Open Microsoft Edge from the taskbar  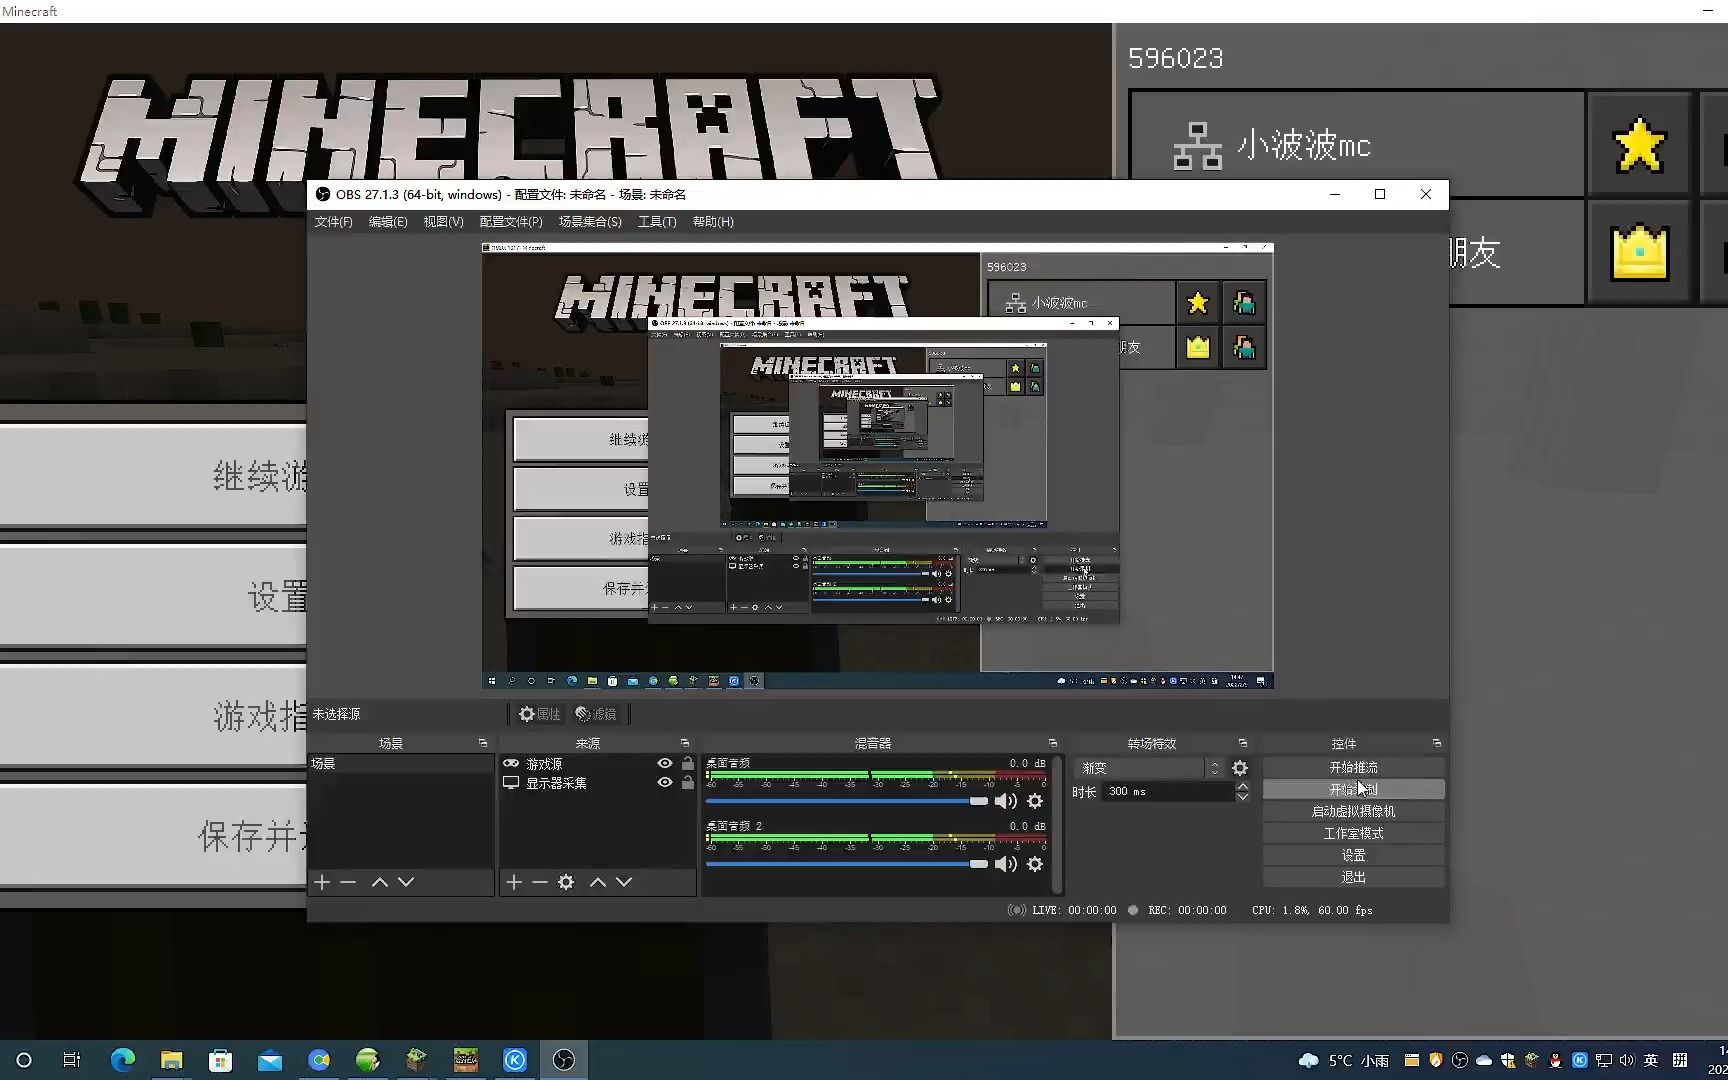tap(122, 1060)
